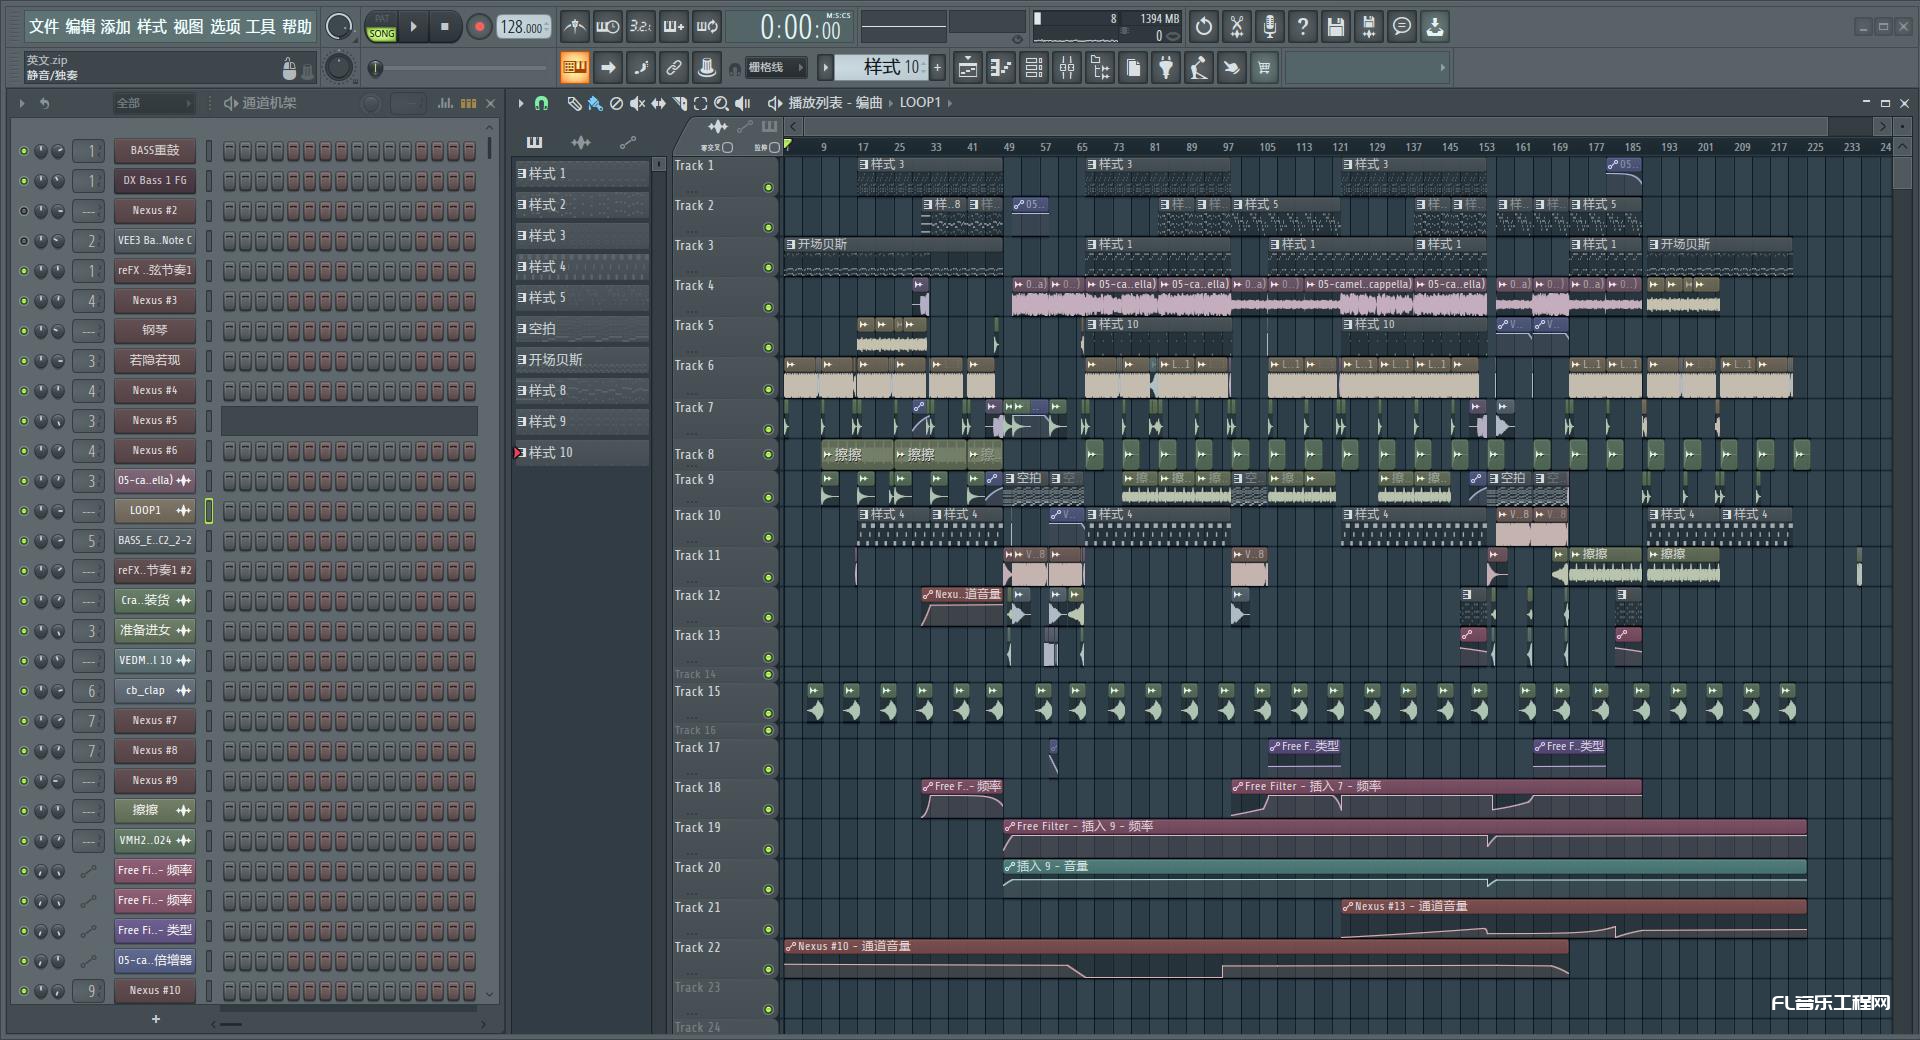This screenshot has width=1920, height=1040.
Task: Open help with question mark icon
Action: (1303, 27)
